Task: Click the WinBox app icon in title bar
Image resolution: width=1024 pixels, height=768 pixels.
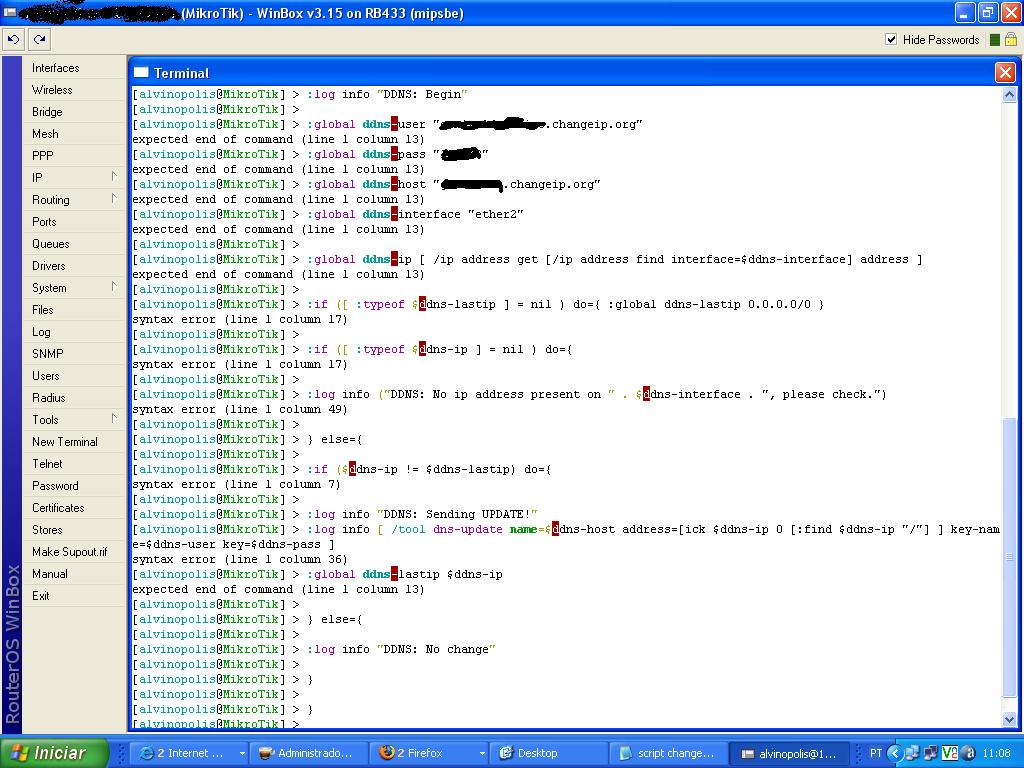Action: (10, 12)
